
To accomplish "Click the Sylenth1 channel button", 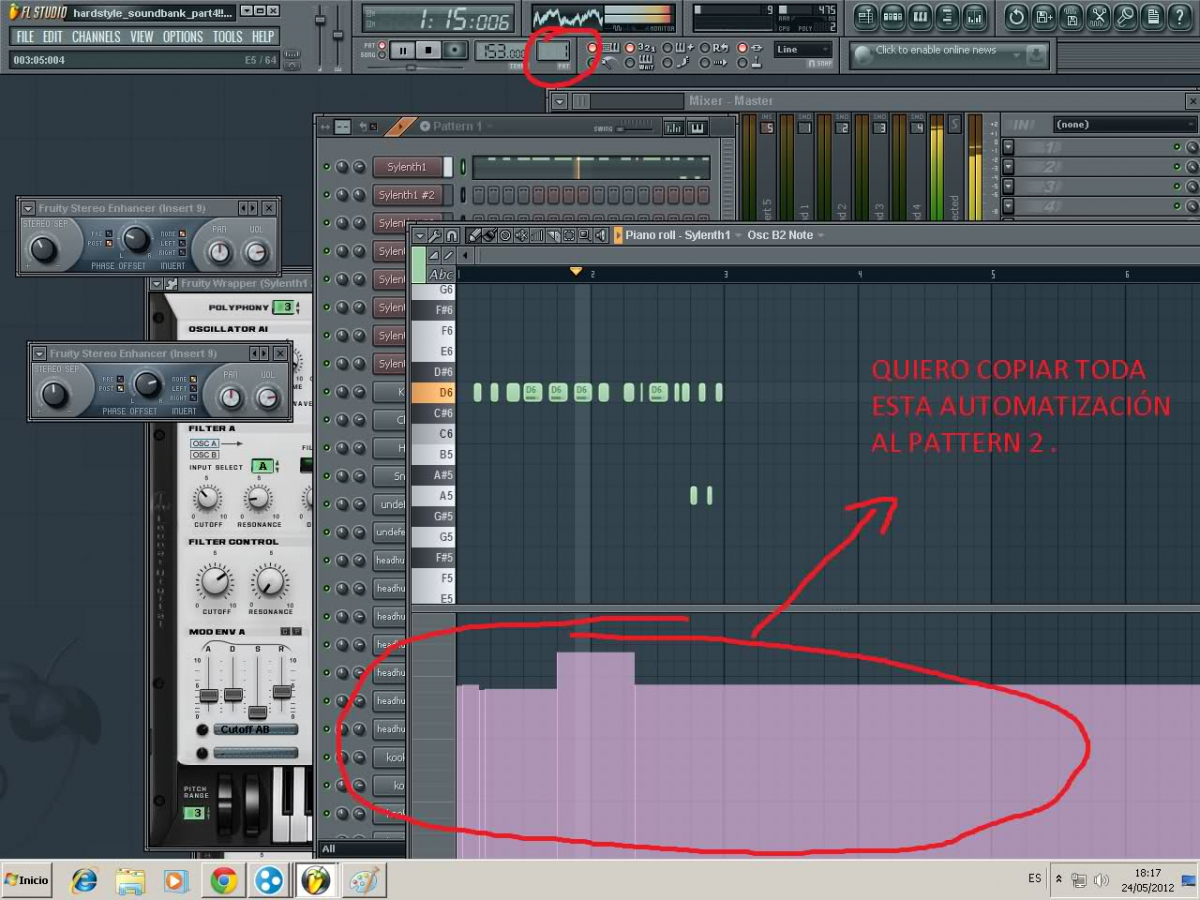I will click(407, 167).
